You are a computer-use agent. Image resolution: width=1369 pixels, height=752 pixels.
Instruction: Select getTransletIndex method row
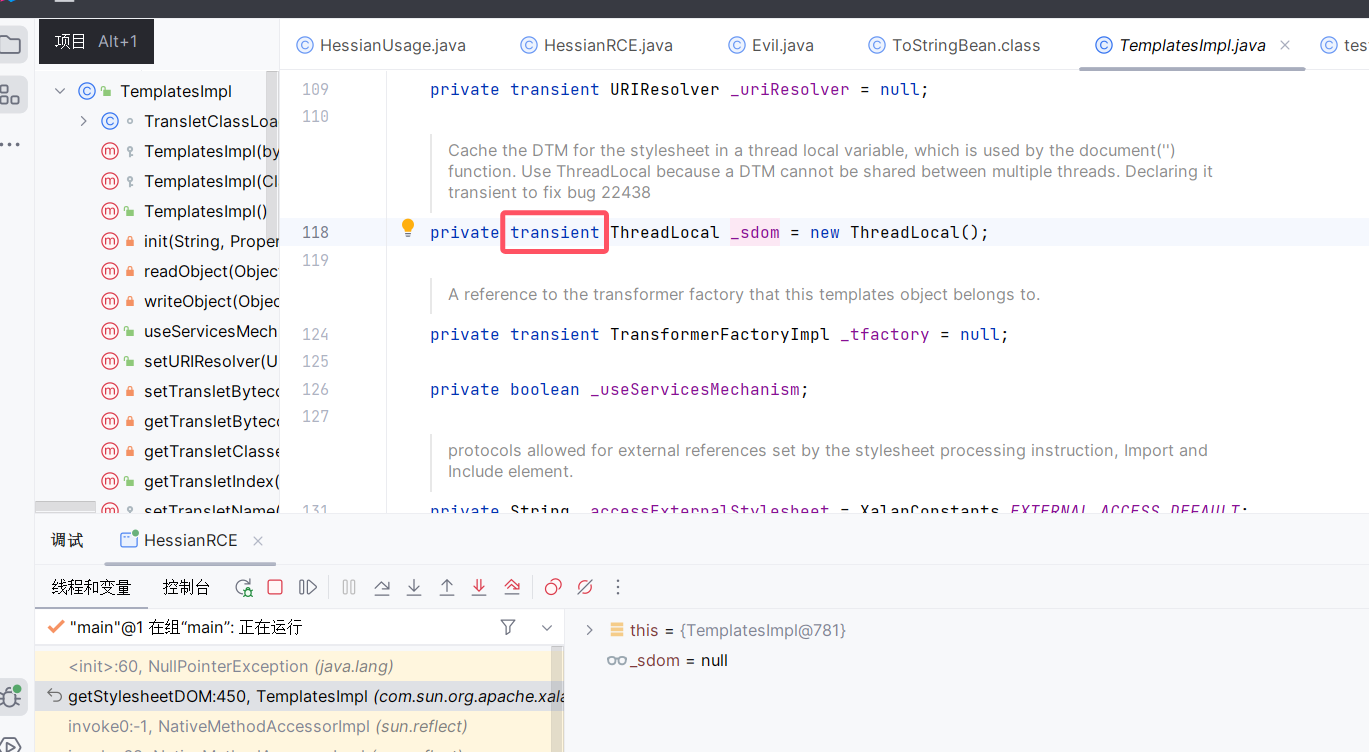(190, 481)
